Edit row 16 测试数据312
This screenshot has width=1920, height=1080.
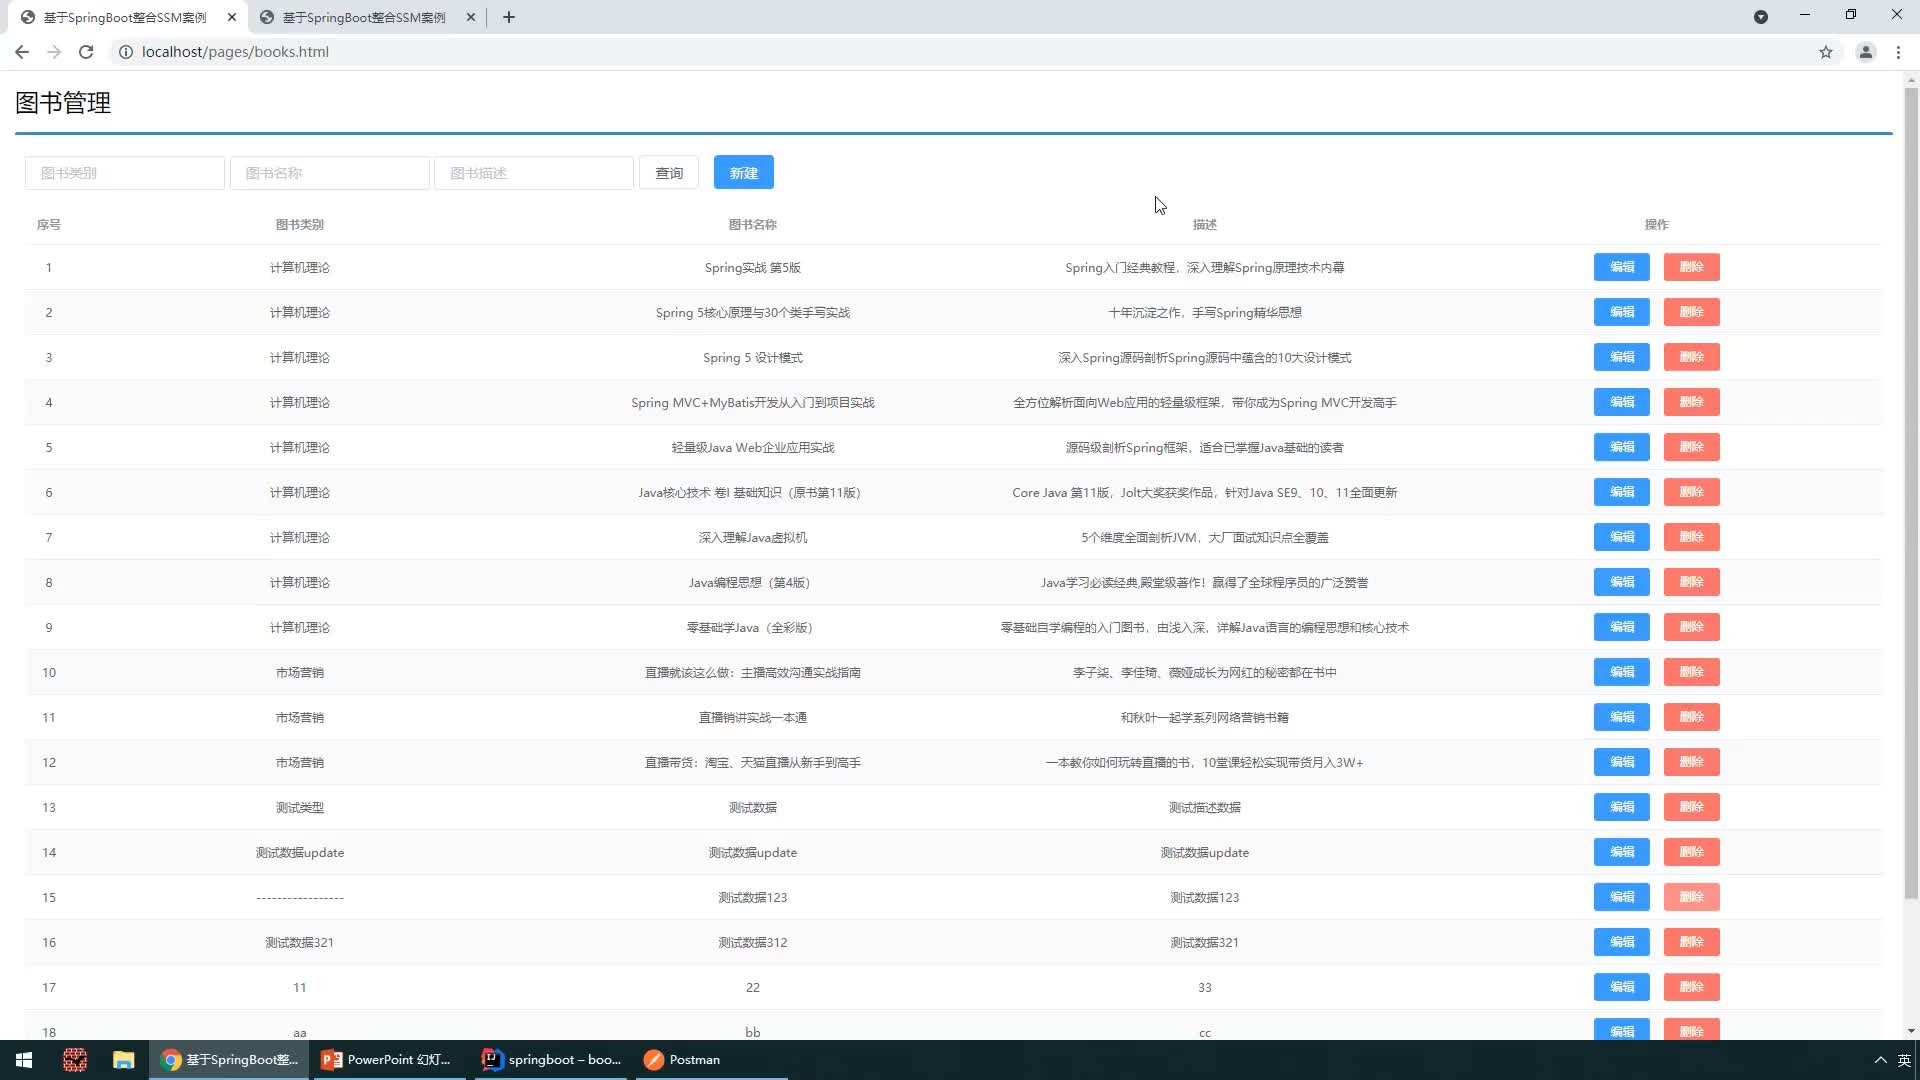[1622, 942]
